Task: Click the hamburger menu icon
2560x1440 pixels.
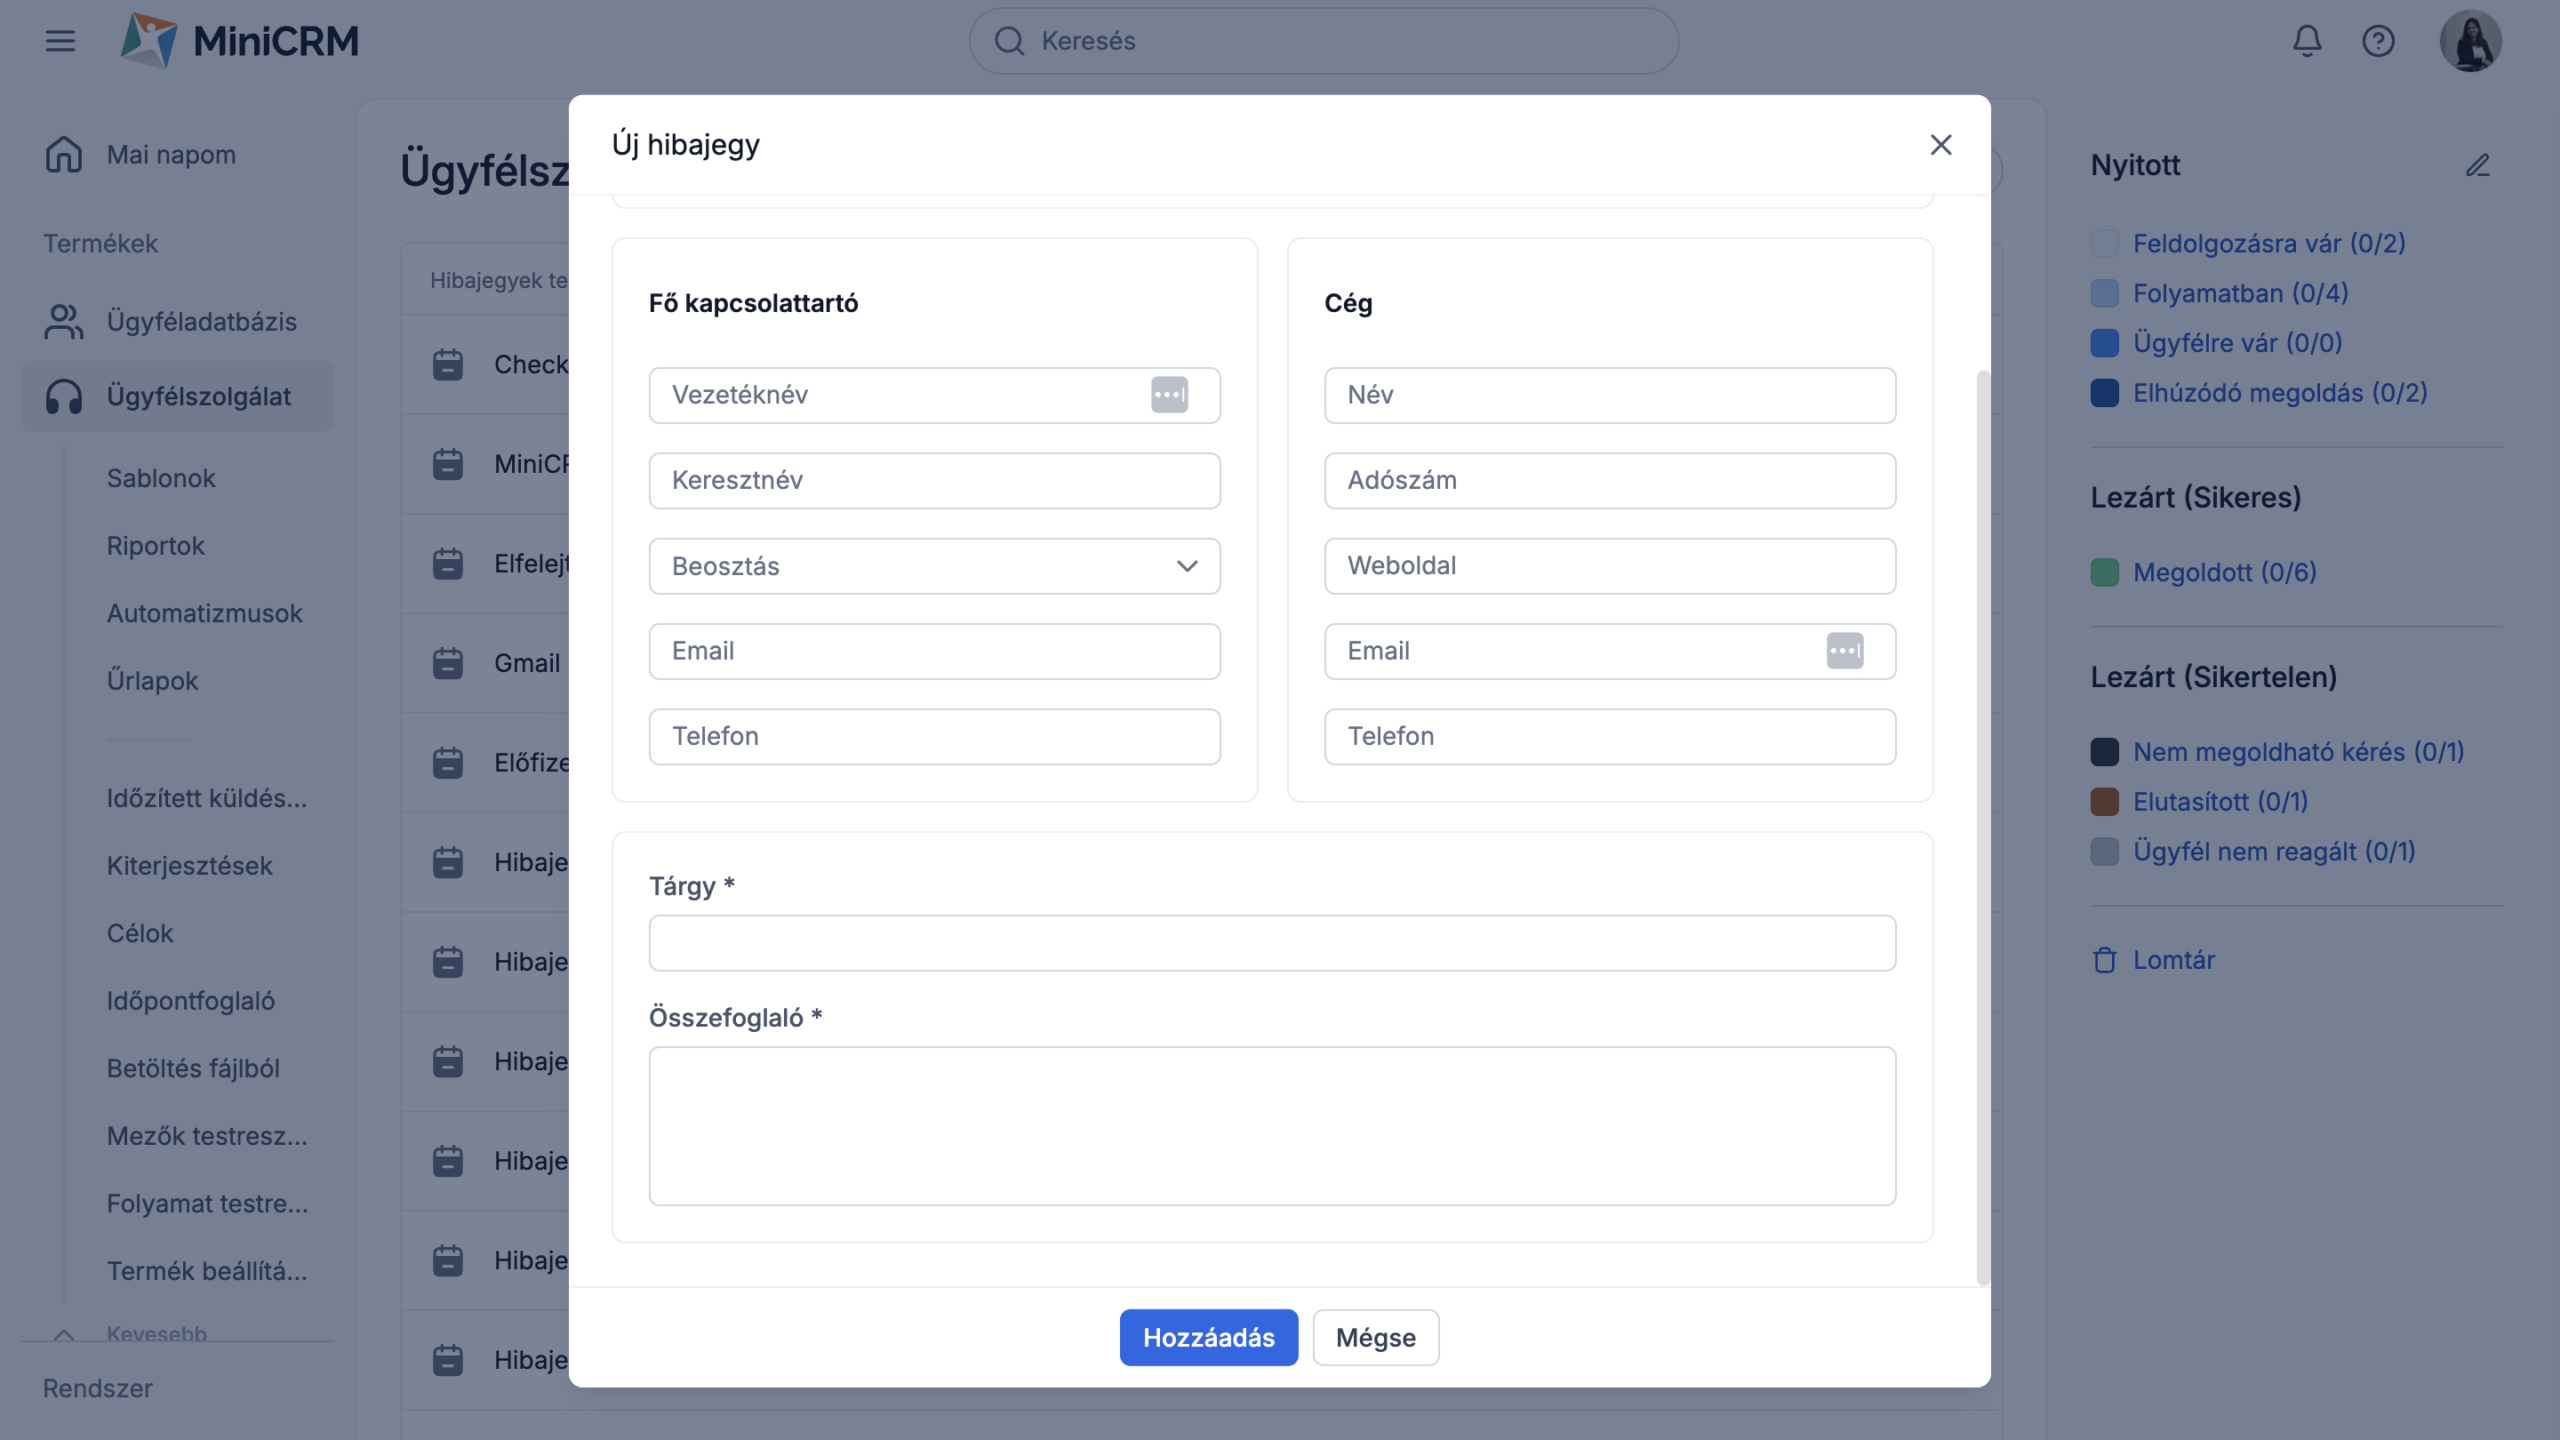Action: pos(60,41)
